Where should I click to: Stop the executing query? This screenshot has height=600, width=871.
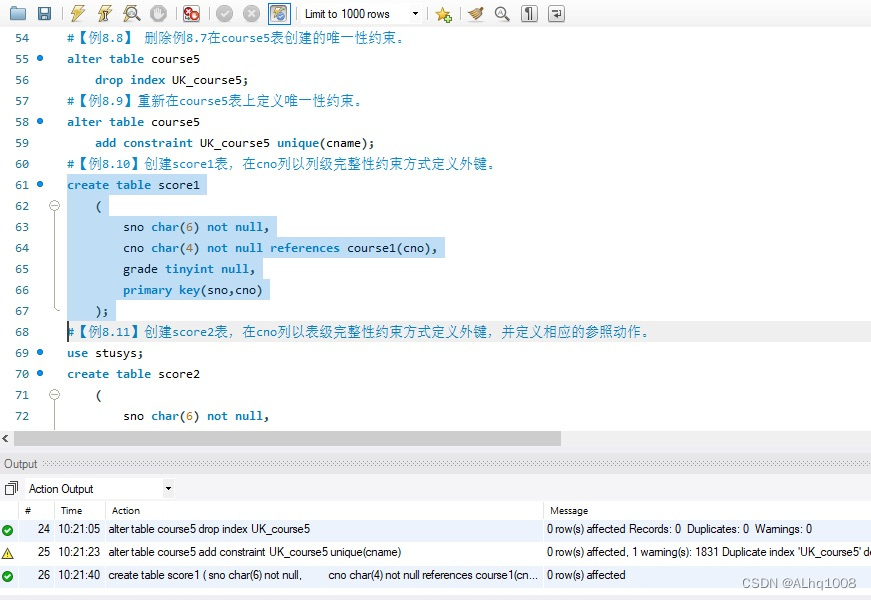coord(158,13)
